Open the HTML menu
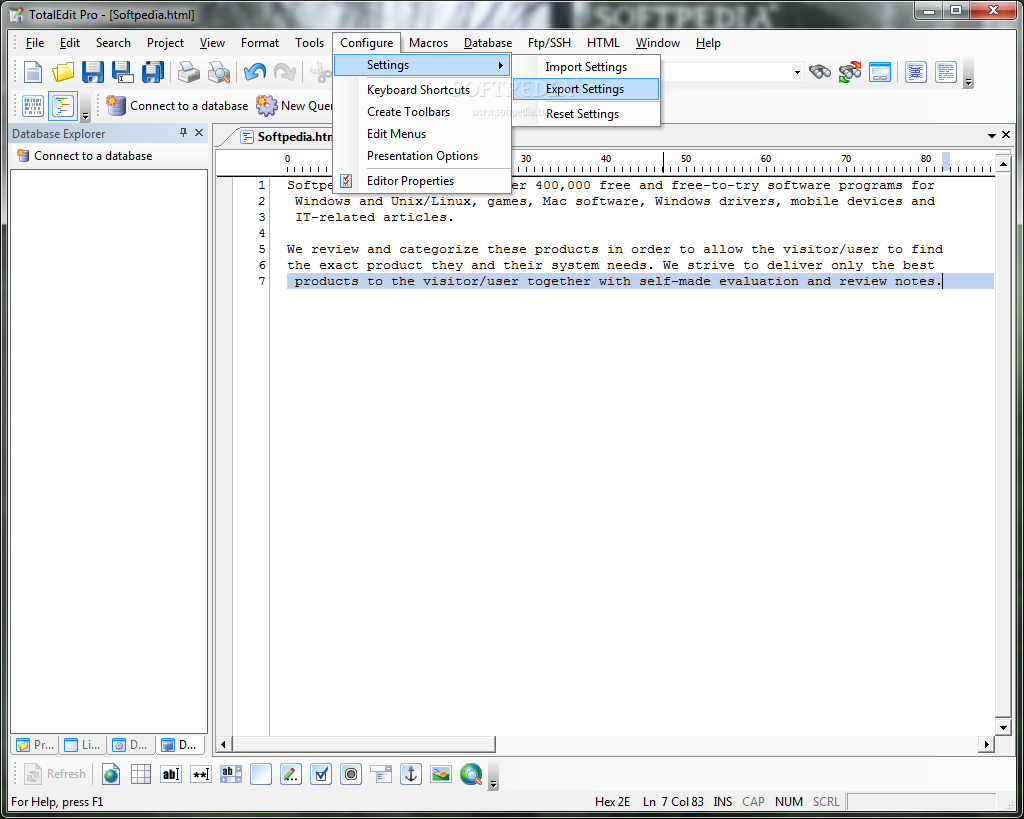The height and width of the screenshot is (819, 1024). click(603, 43)
